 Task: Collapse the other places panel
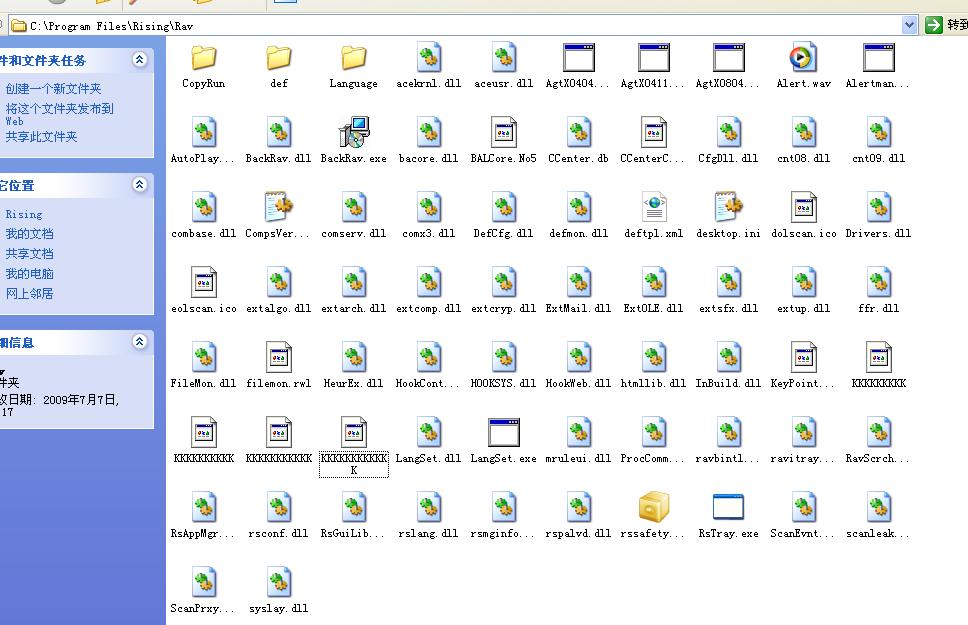(x=140, y=184)
